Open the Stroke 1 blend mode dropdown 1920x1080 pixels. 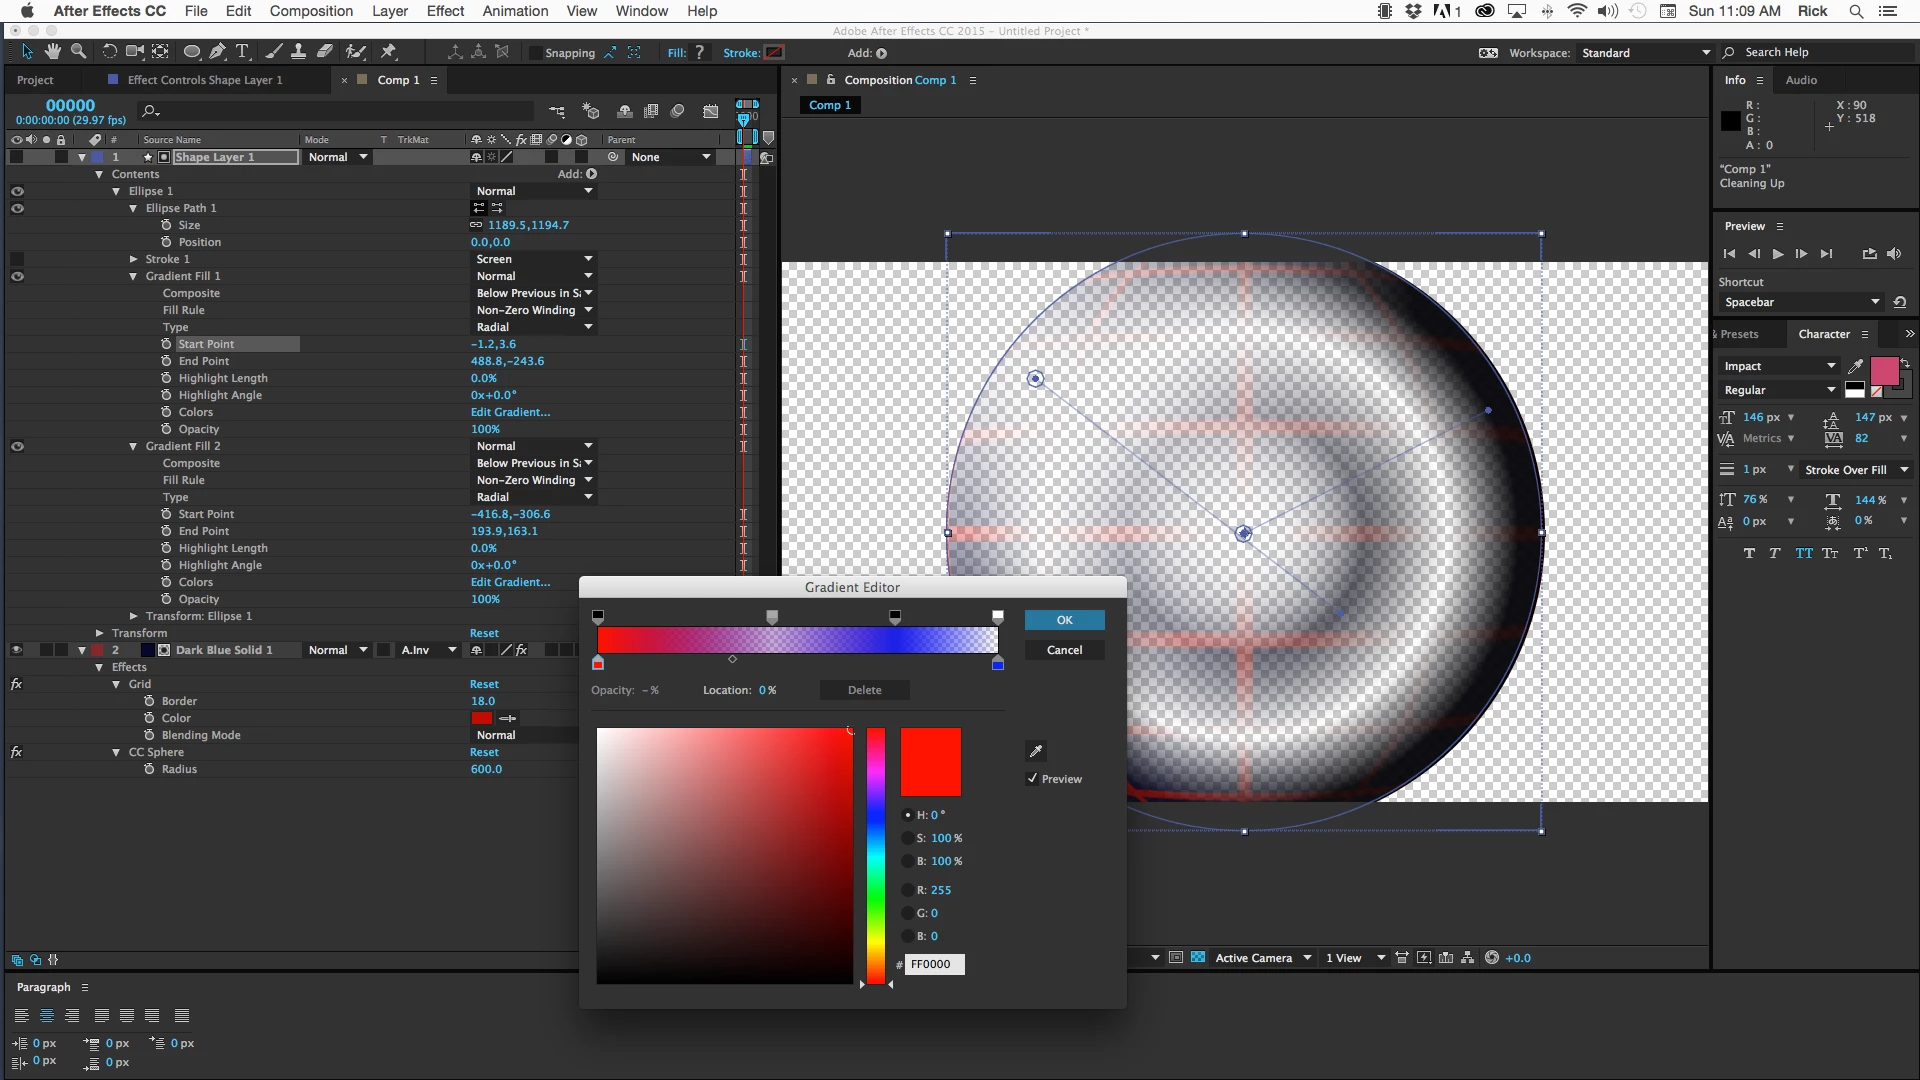click(x=534, y=259)
